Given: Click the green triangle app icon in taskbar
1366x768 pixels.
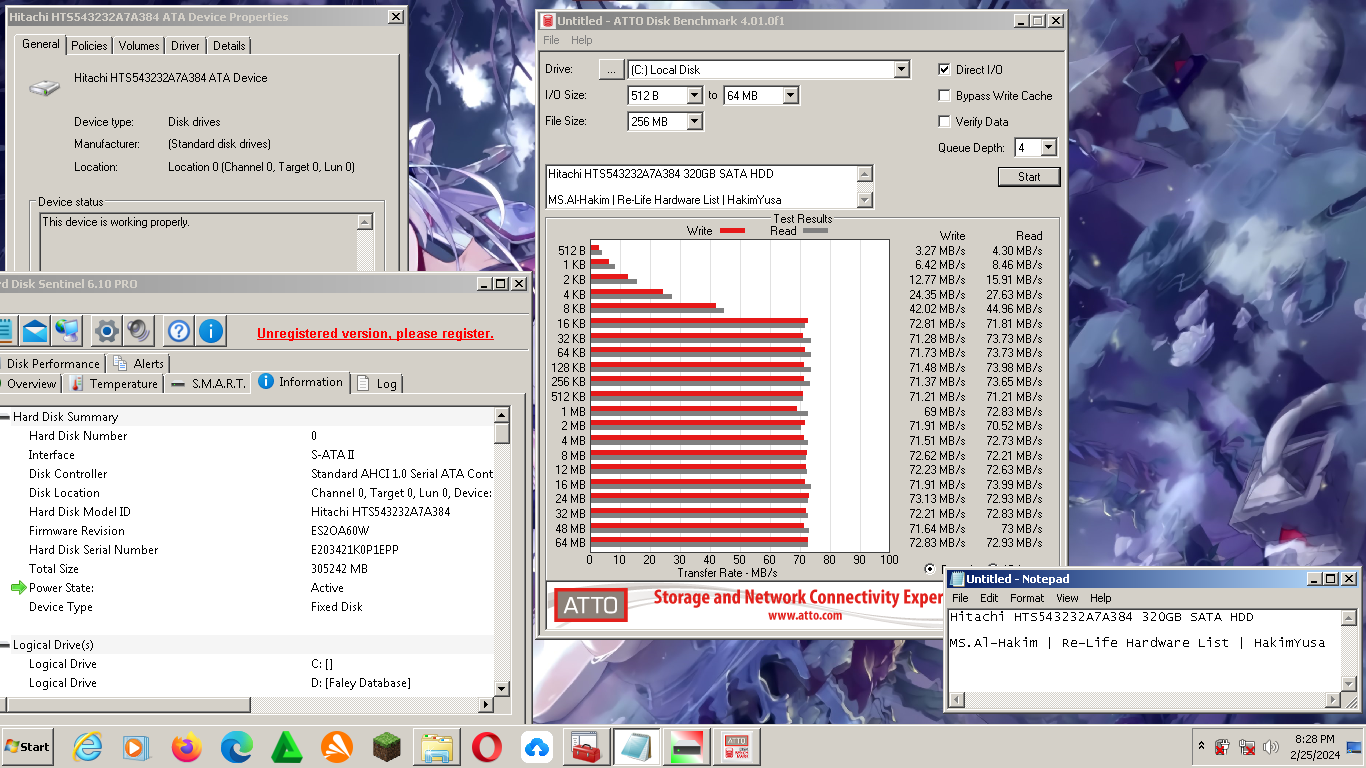Looking at the screenshot, I should pyautogui.click(x=287, y=747).
